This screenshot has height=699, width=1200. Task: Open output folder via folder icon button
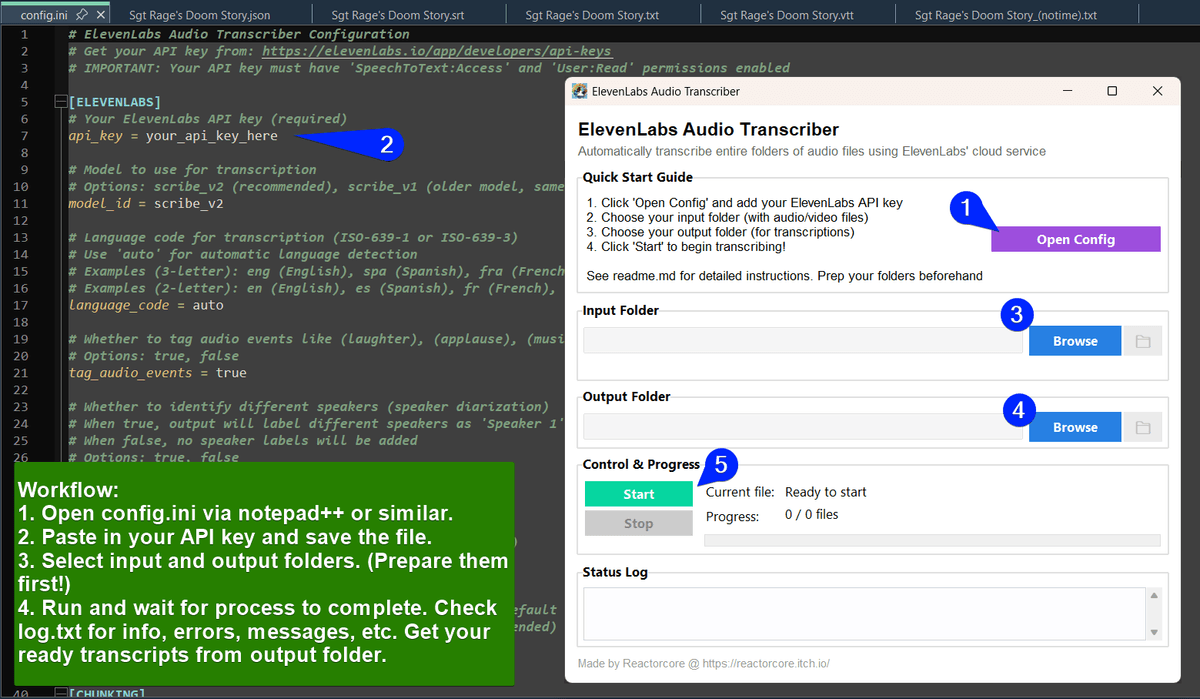coord(1142,427)
